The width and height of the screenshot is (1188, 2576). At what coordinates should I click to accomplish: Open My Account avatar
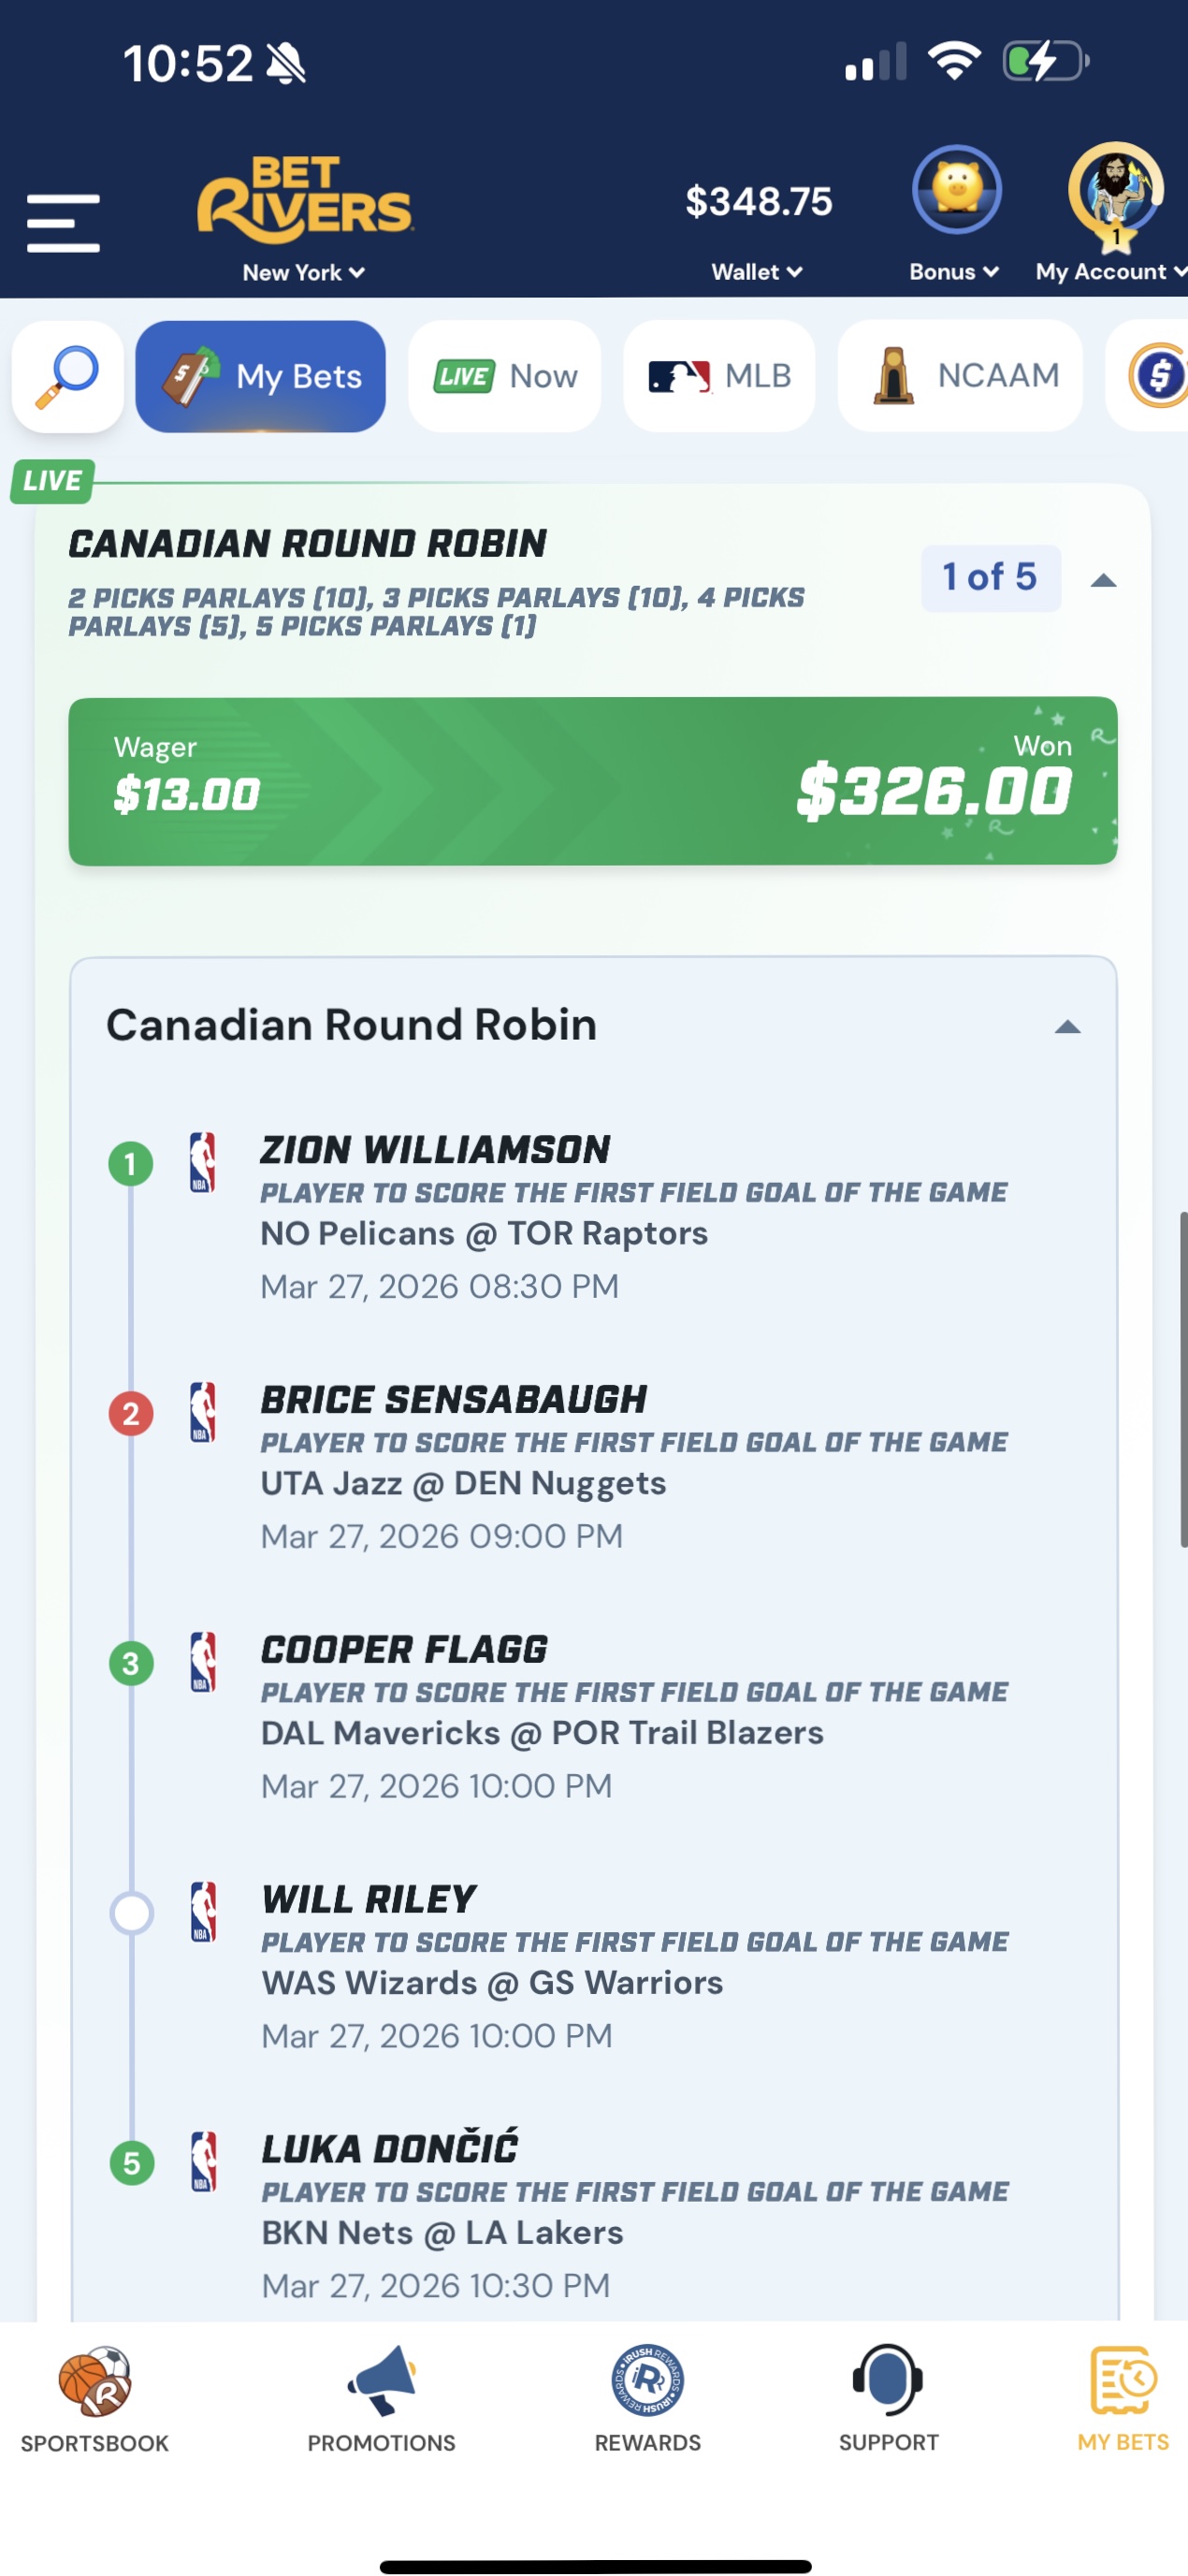click(1114, 192)
